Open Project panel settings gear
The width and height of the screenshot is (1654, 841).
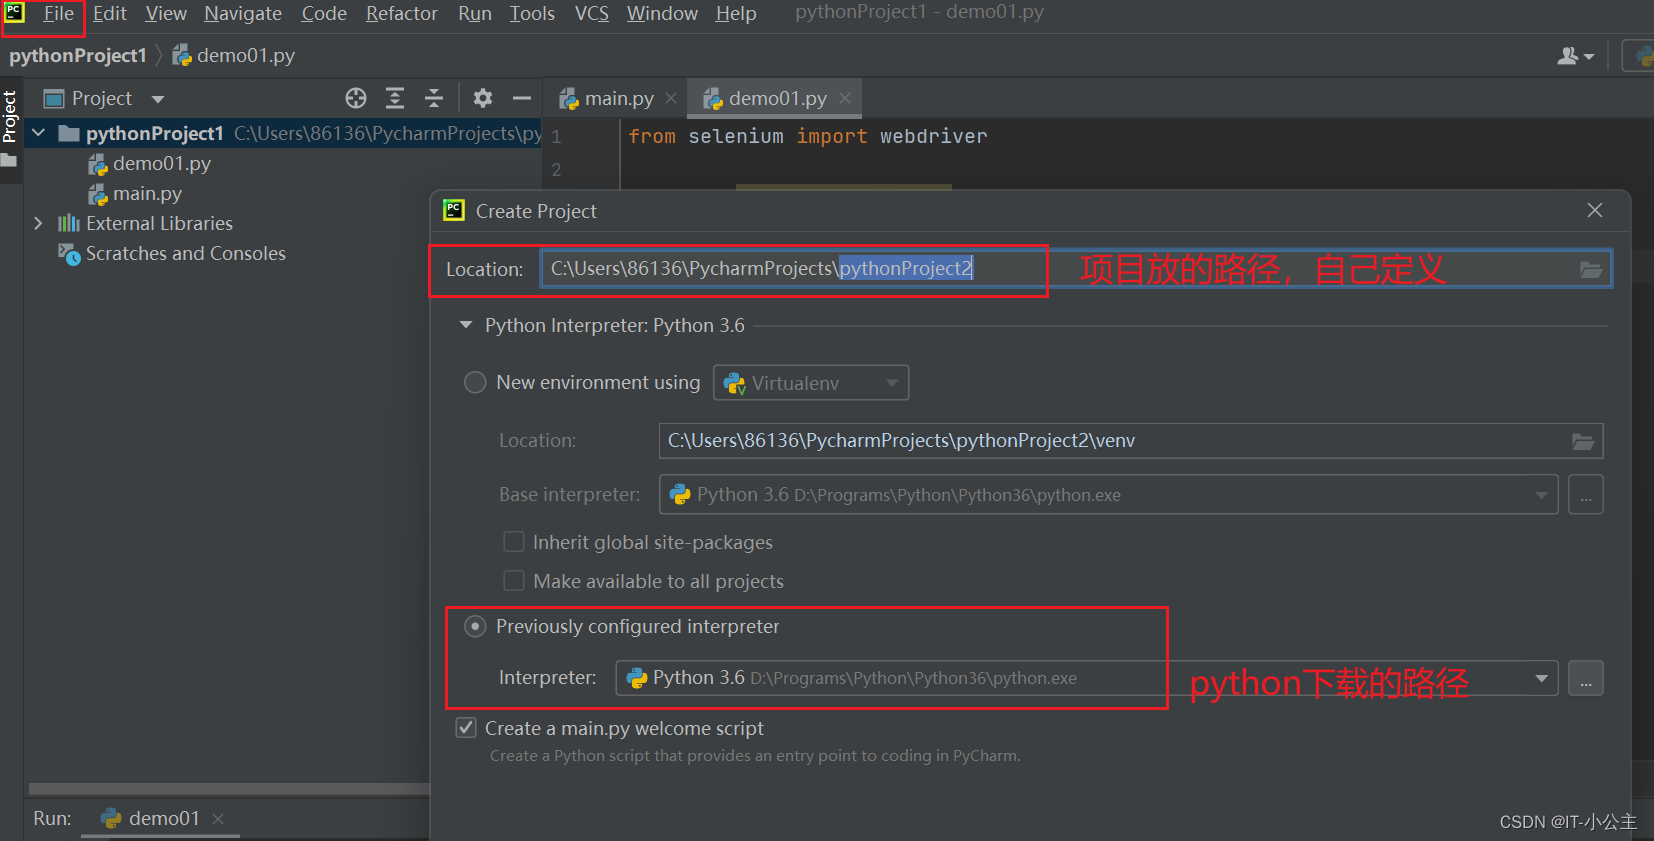tap(483, 98)
